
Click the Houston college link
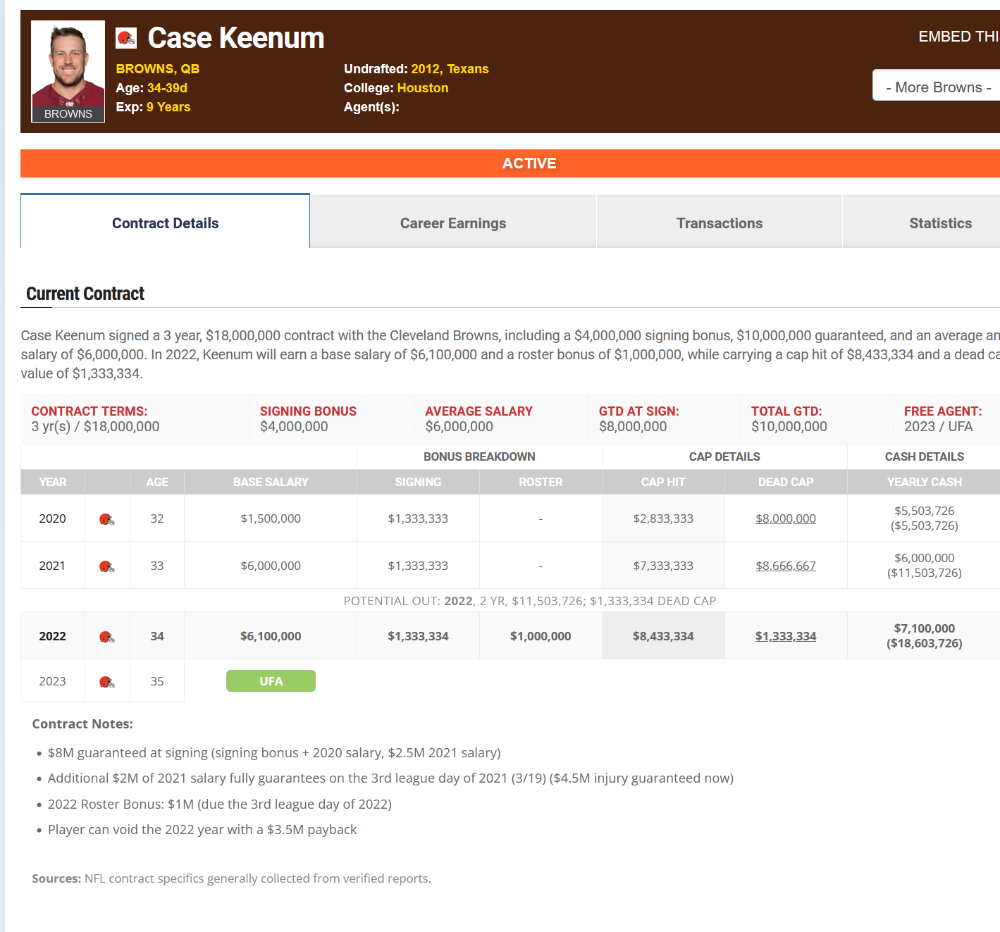(422, 88)
